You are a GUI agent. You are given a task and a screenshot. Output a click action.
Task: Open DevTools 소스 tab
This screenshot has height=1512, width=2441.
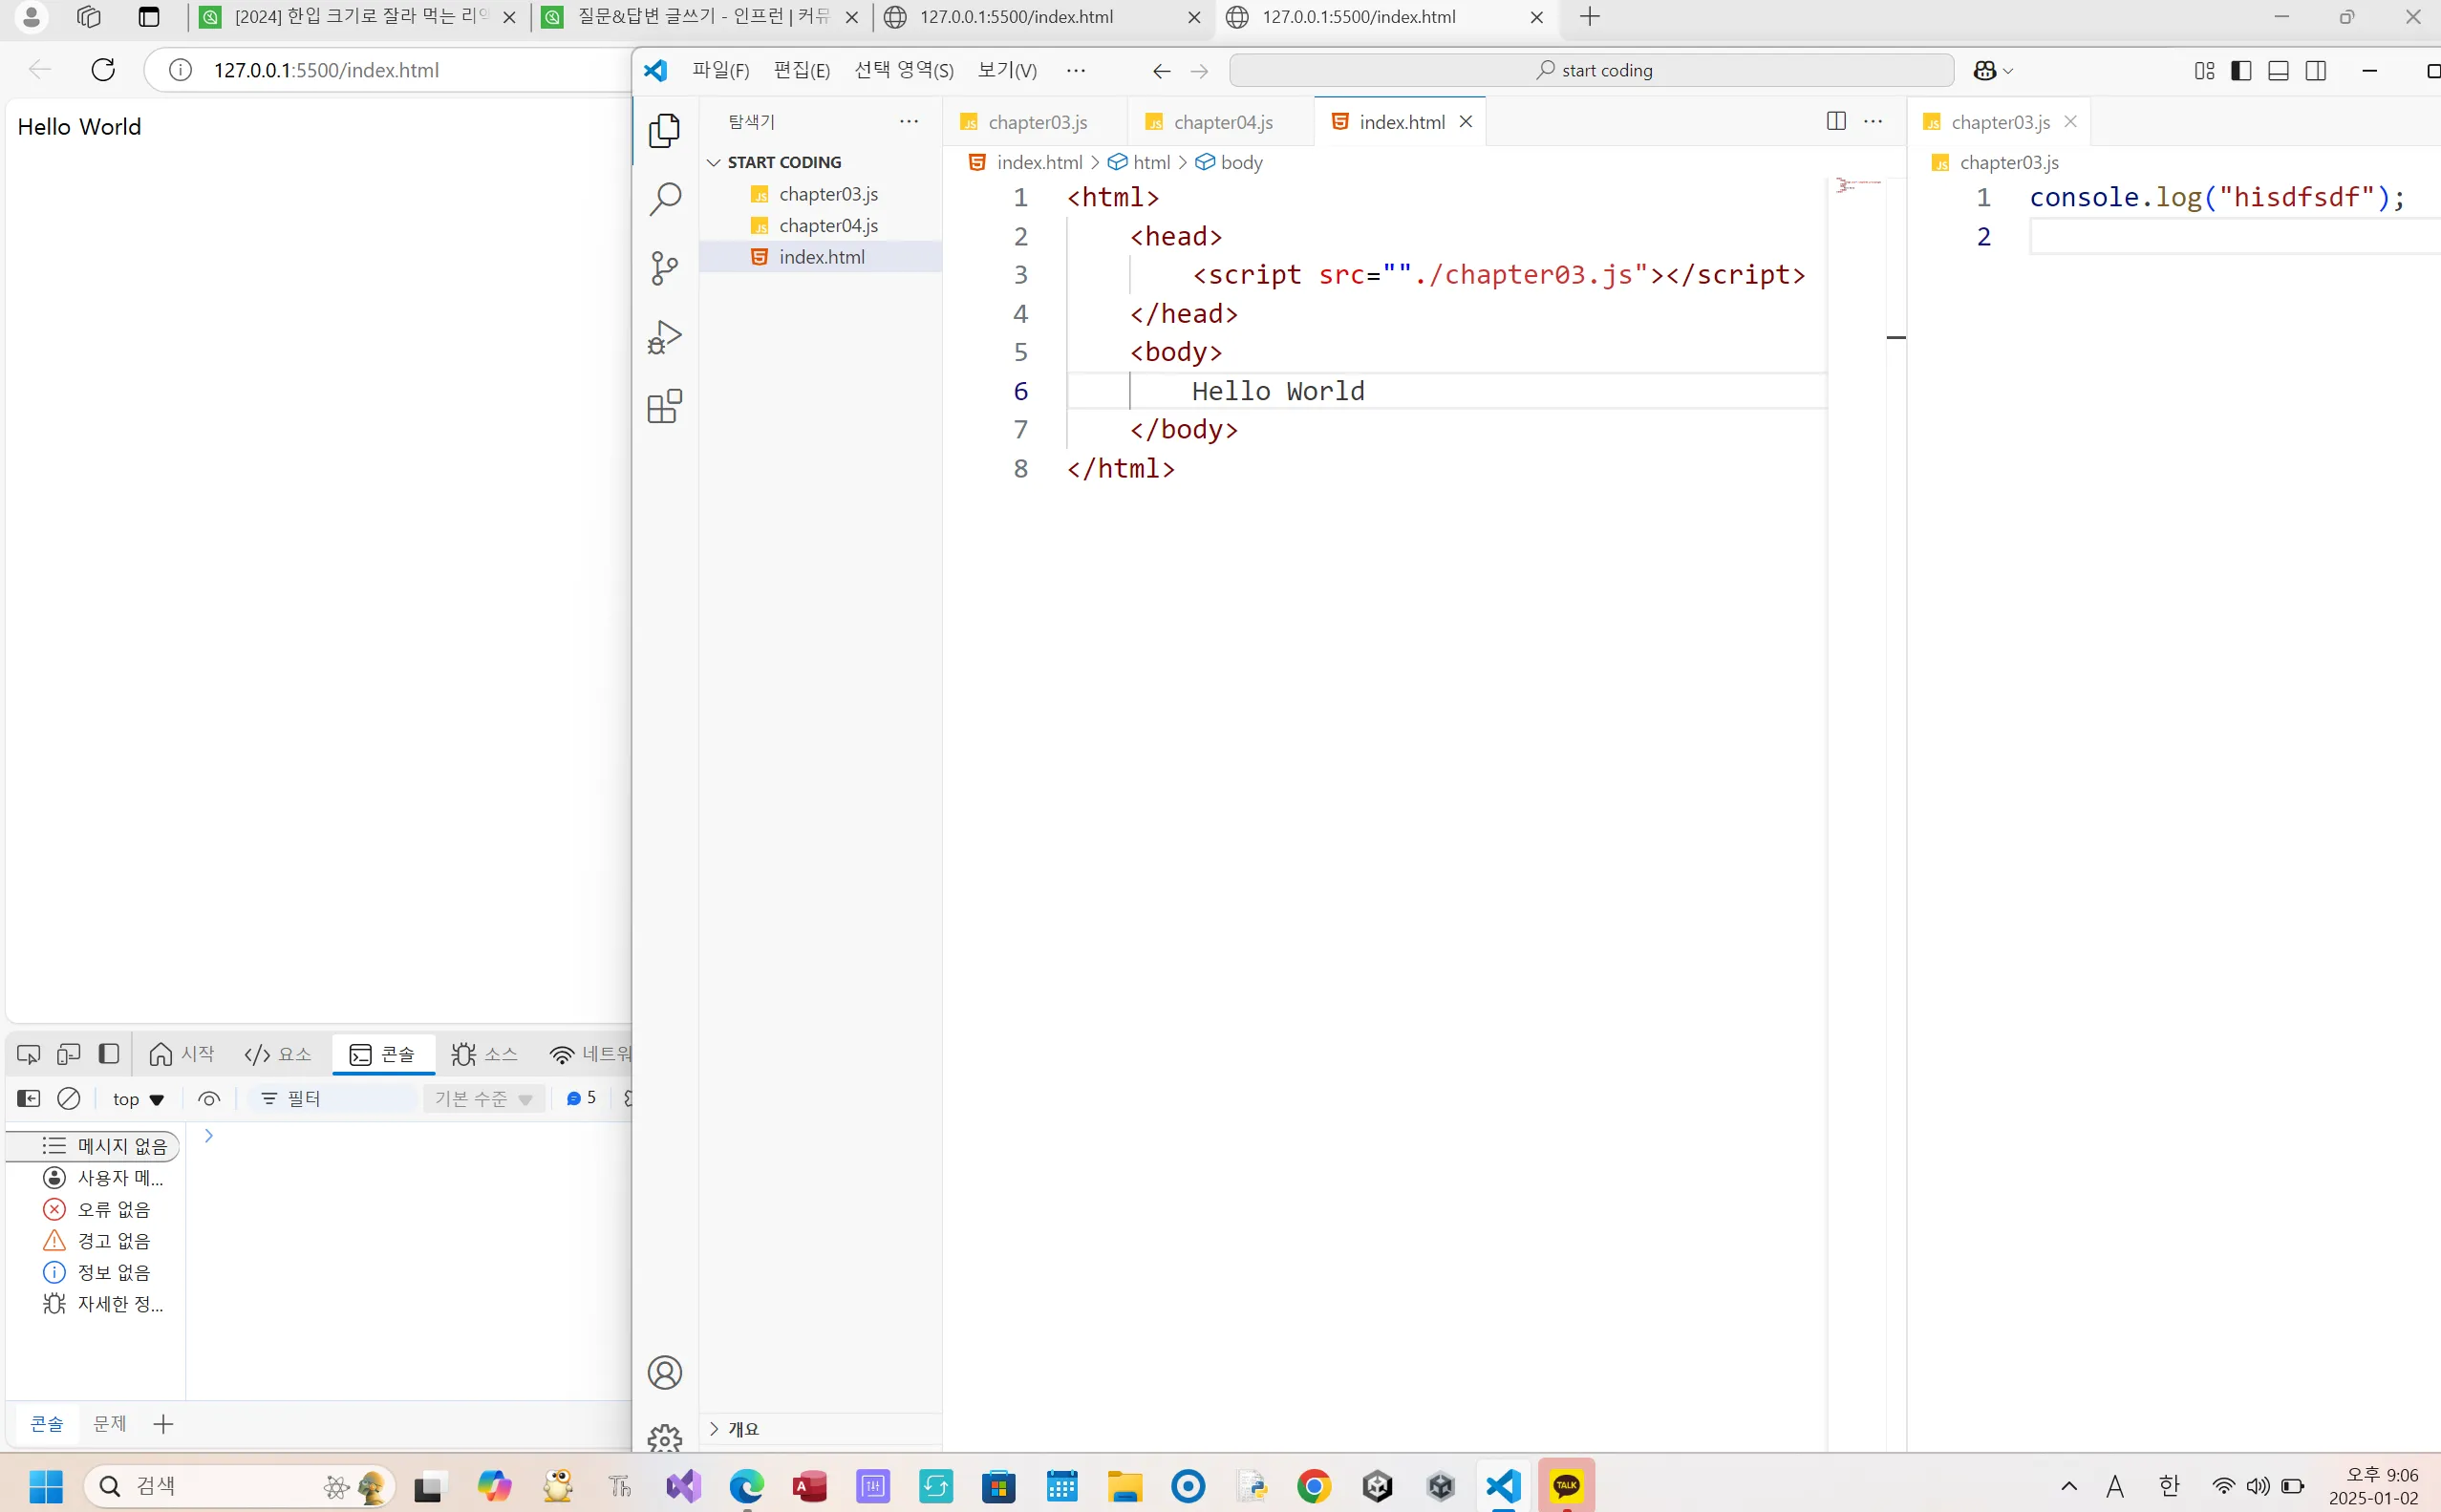[x=484, y=1053]
